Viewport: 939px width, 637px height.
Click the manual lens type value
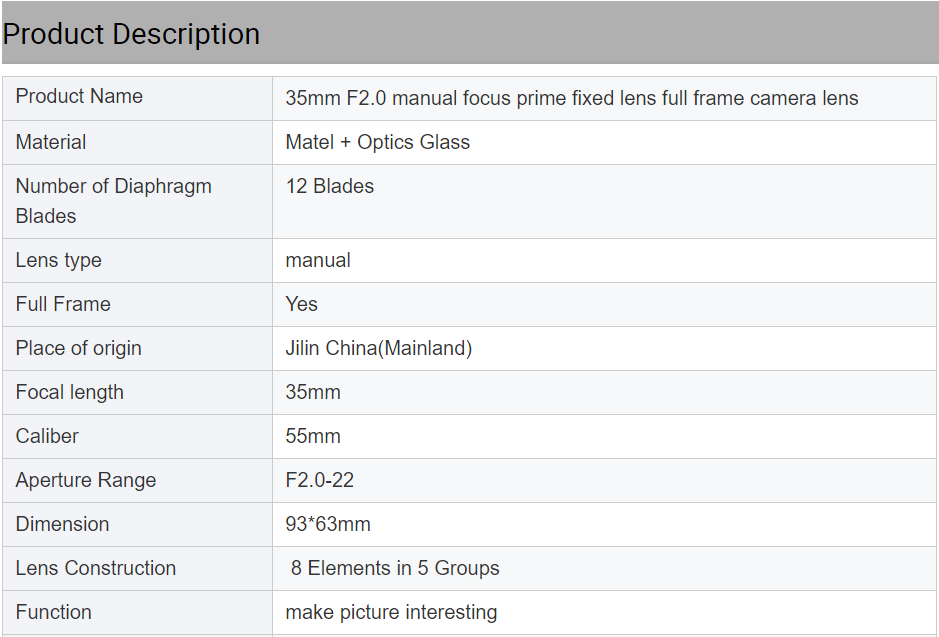click(318, 260)
